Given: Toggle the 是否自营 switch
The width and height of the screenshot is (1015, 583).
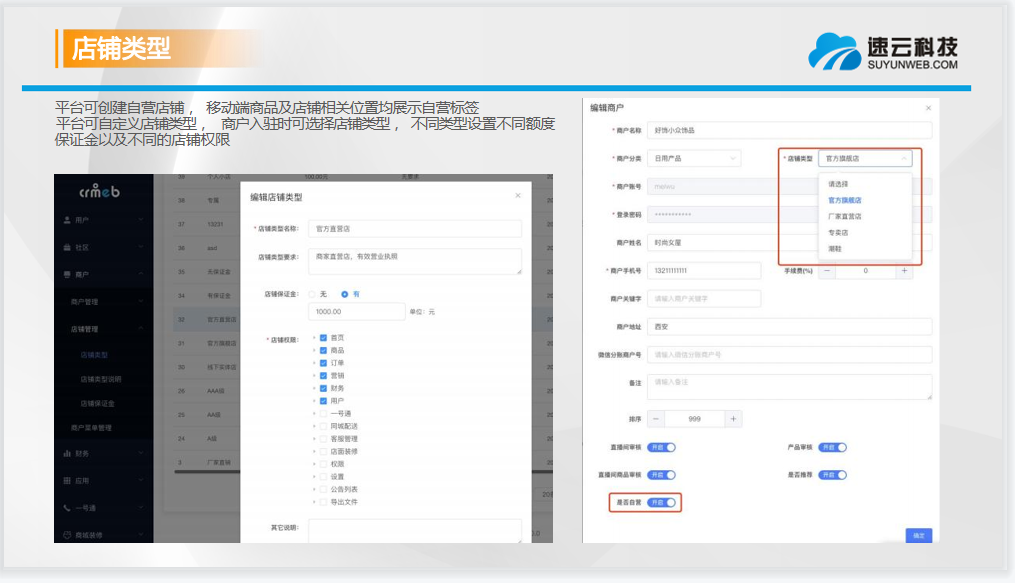Looking at the screenshot, I should [x=662, y=503].
